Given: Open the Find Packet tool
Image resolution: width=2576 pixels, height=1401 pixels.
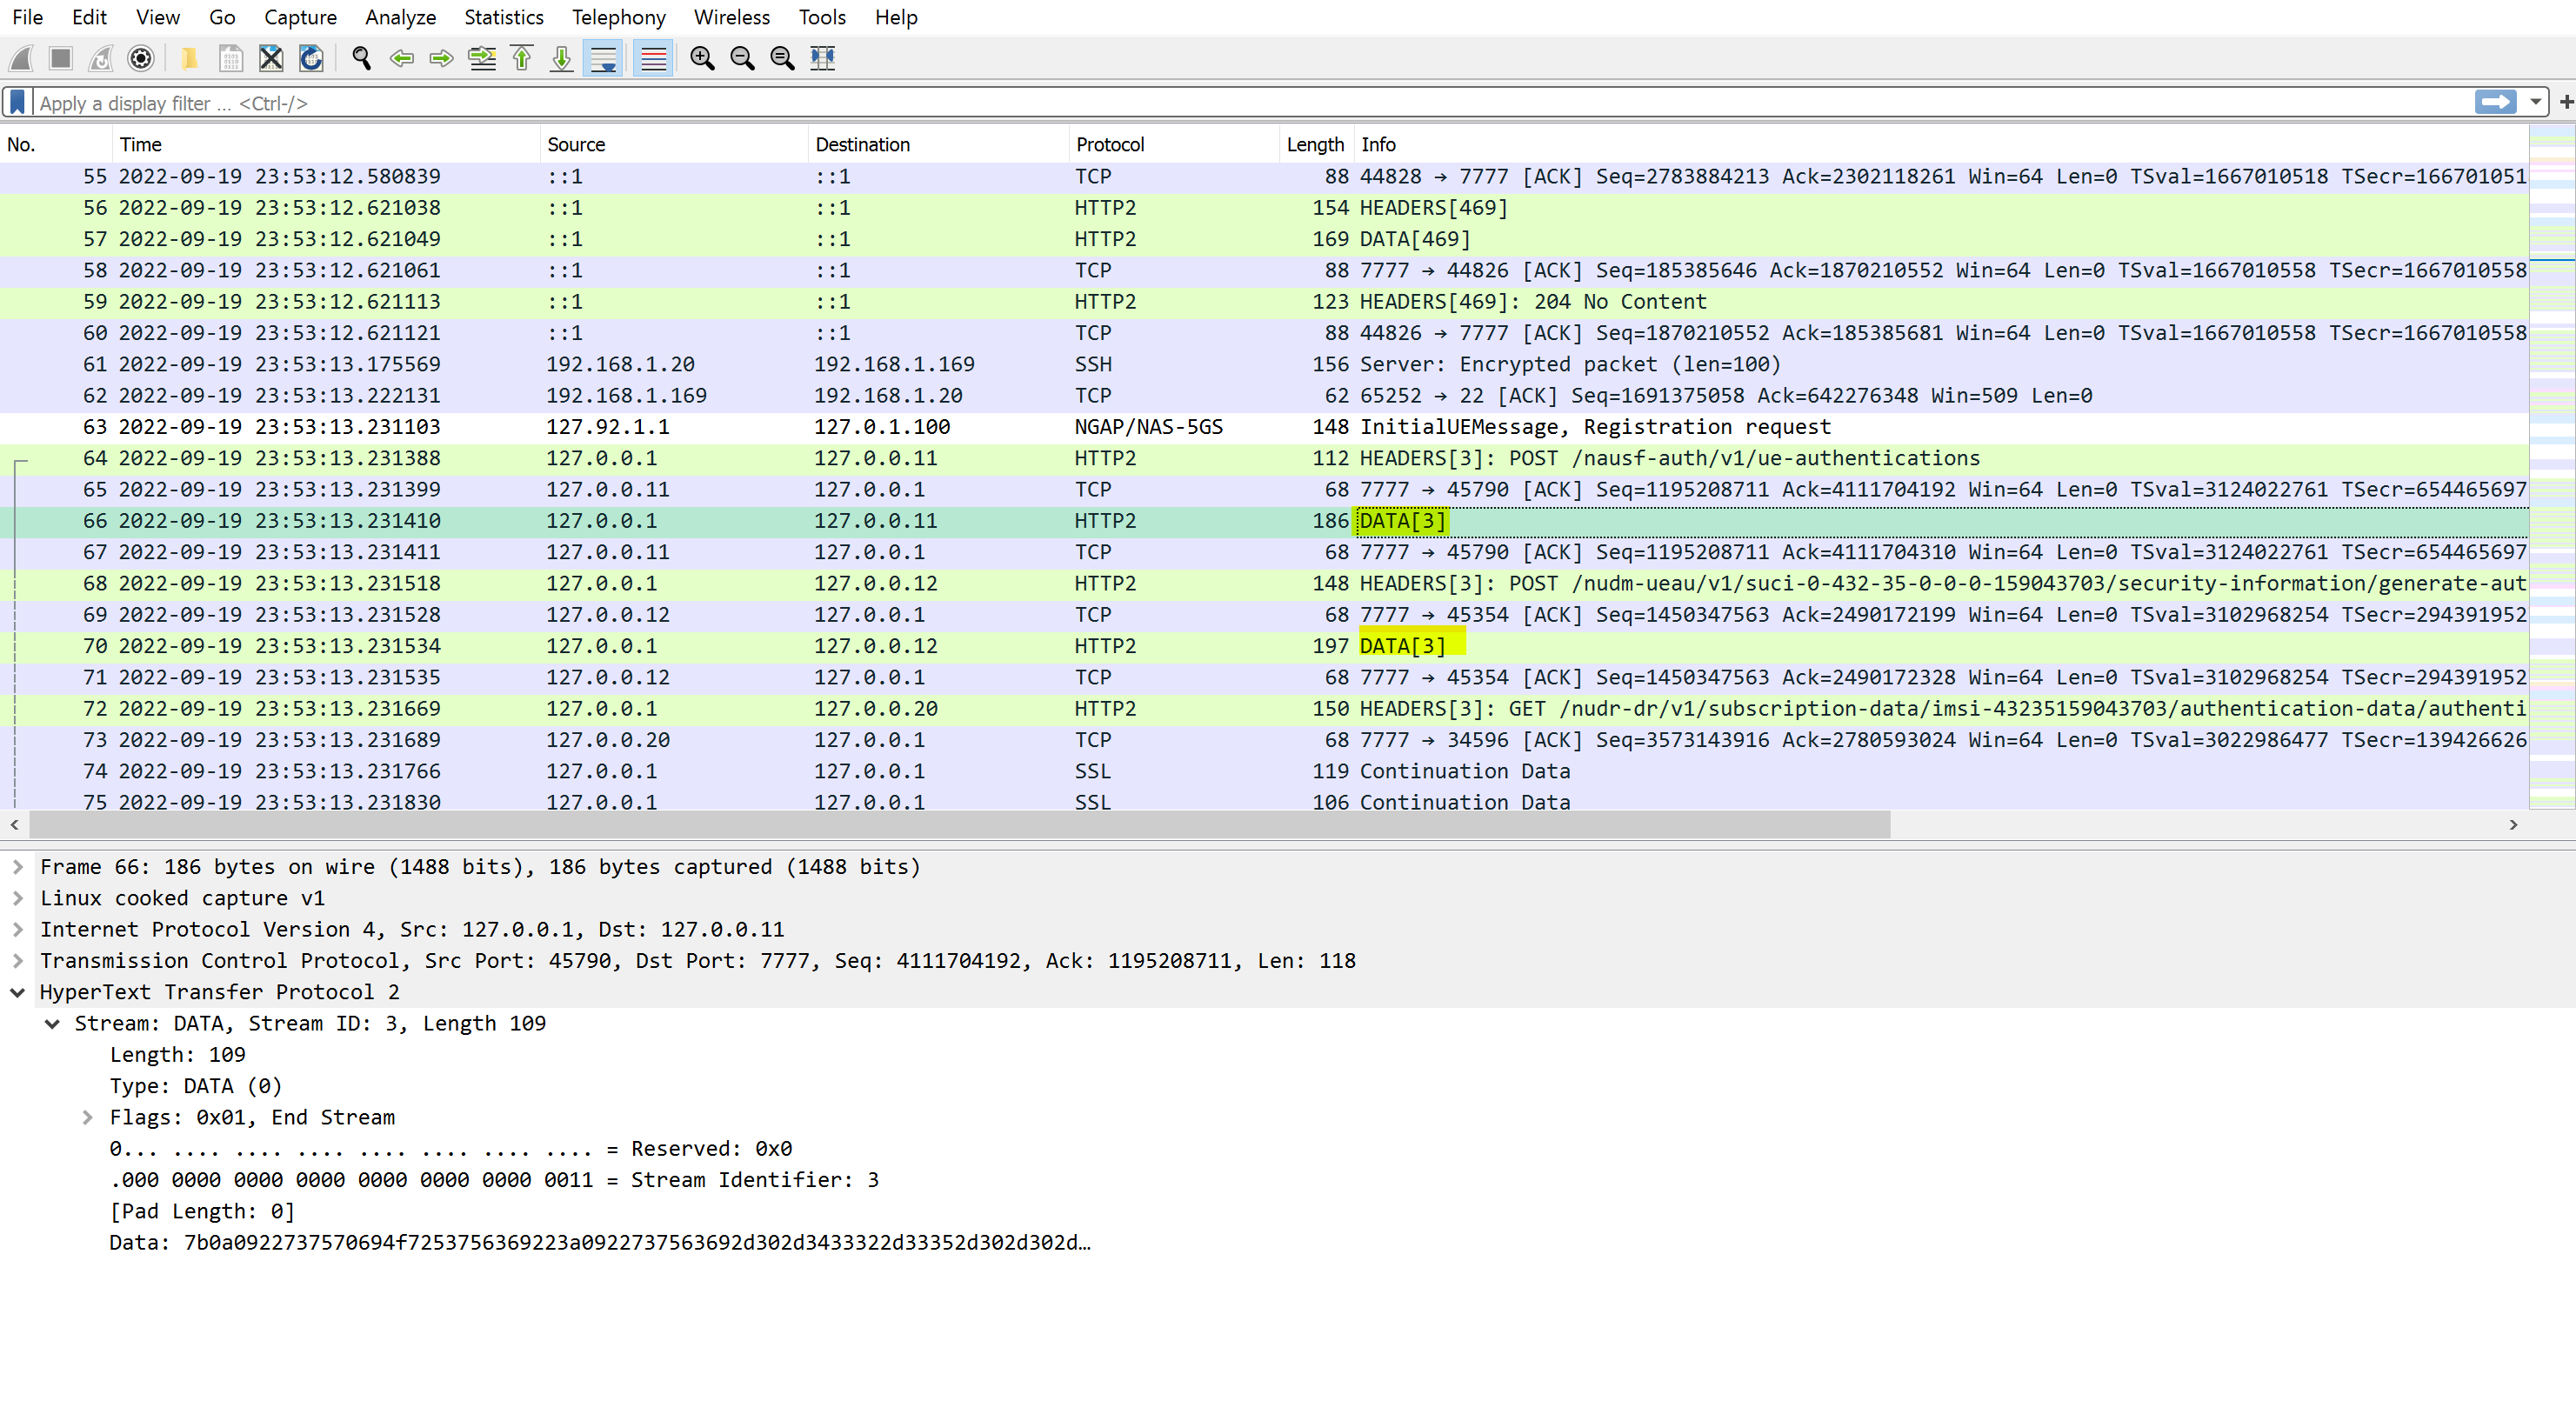Looking at the screenshot, I should pyautogui.click(x=361, y=58).
